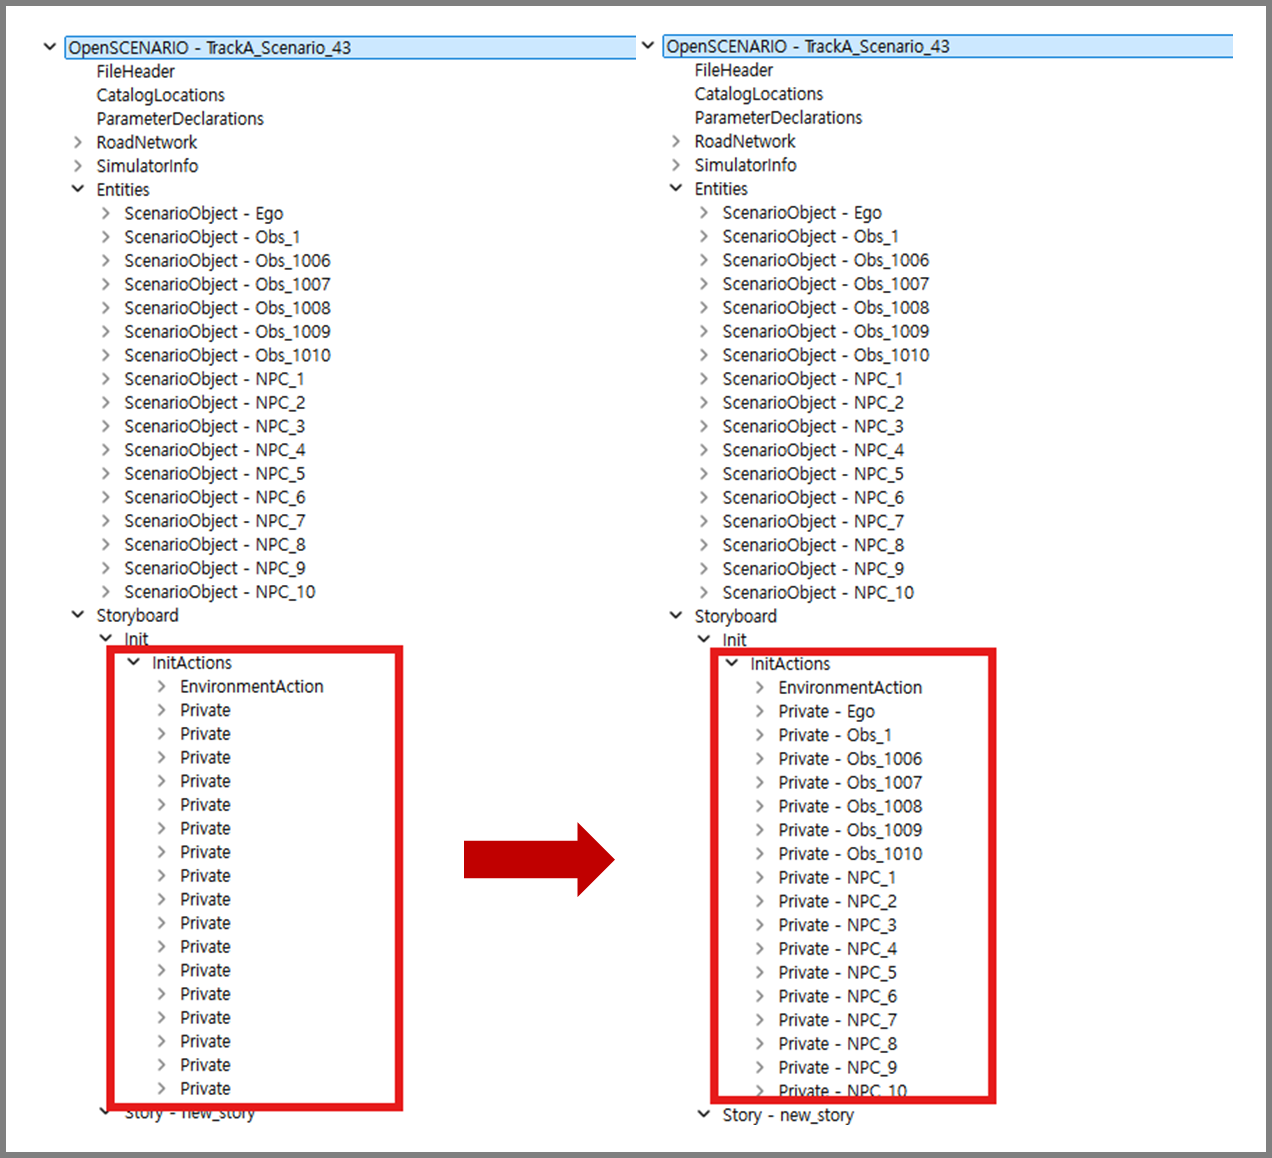
Task: Collapse the Story - new_story node on right
Action: pyautogui.click(x=704, y=1114)
